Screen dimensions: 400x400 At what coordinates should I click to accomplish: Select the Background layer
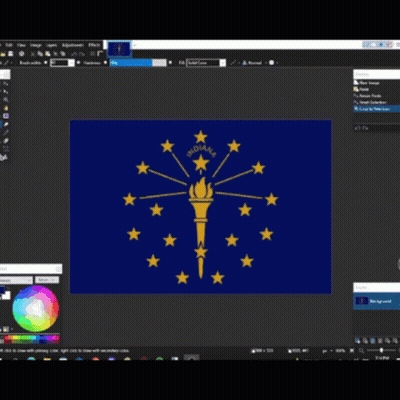point(377,301)
